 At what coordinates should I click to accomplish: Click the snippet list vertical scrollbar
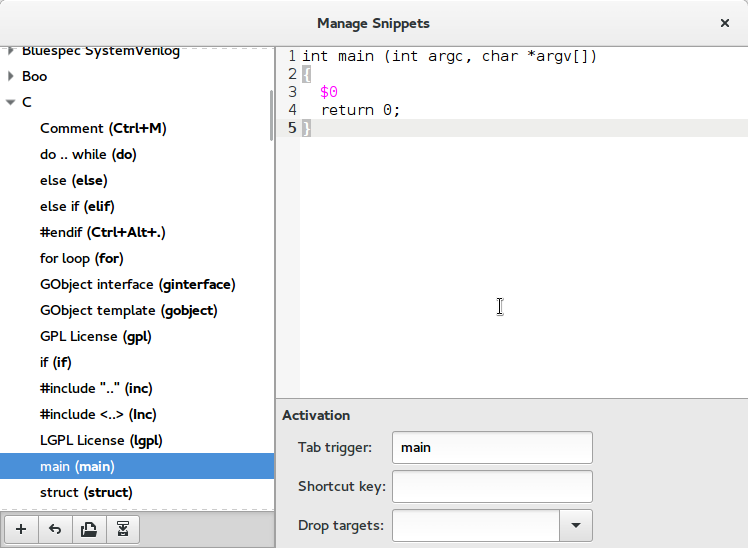pyautogui.click(x=271, y=117)
